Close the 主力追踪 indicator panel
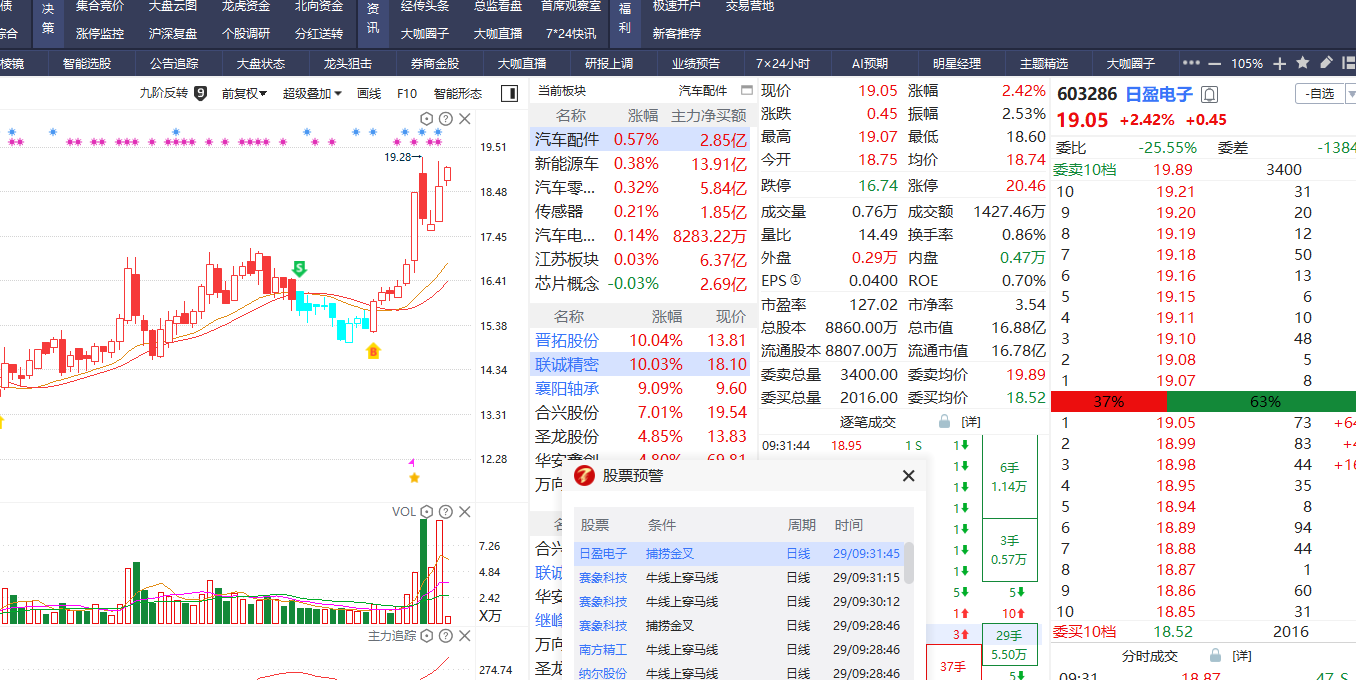Screen dimensions: 1356x680 pyautogui.click(x=464, y=636)
